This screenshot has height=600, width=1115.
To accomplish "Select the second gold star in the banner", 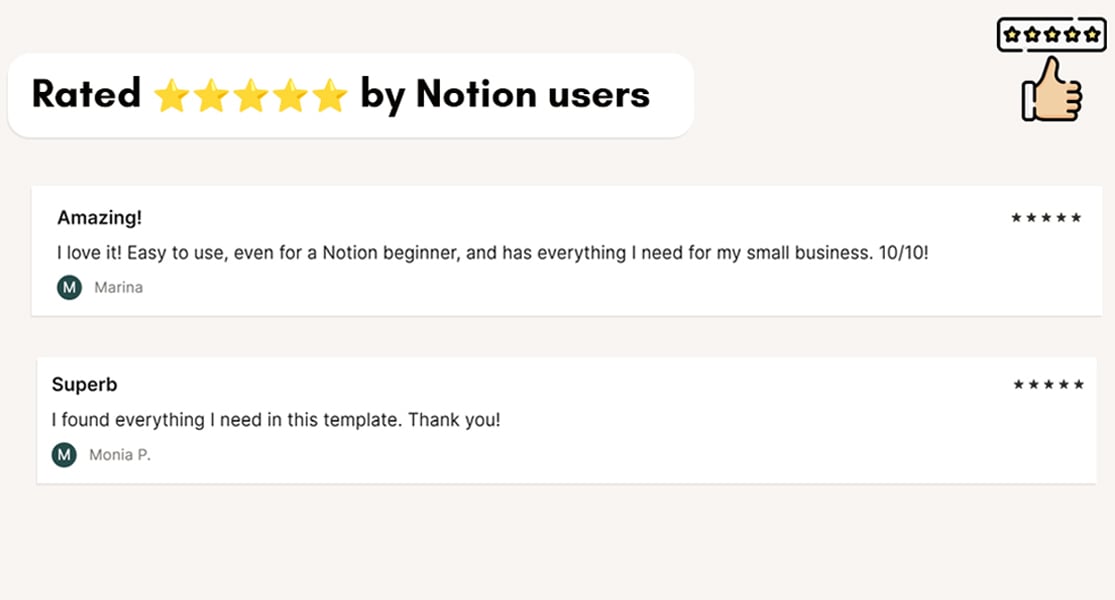I will (x=211, y=97).
